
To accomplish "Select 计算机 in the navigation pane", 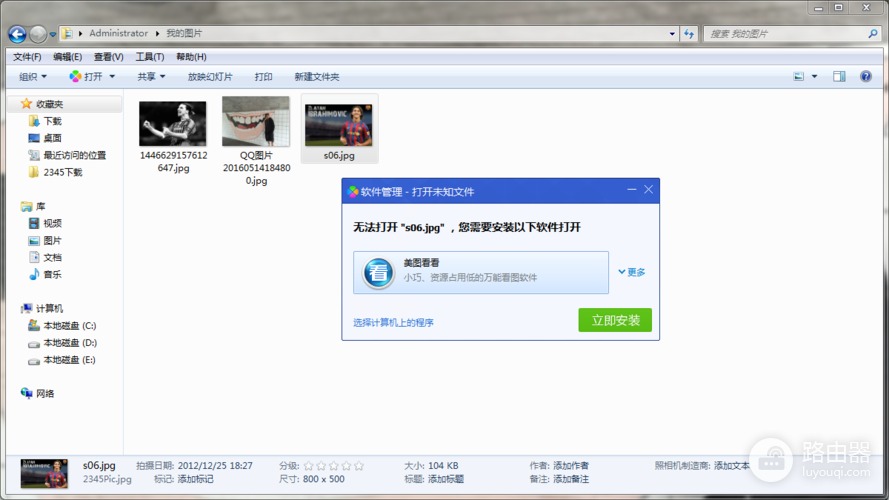I will [x=49, y=308].
